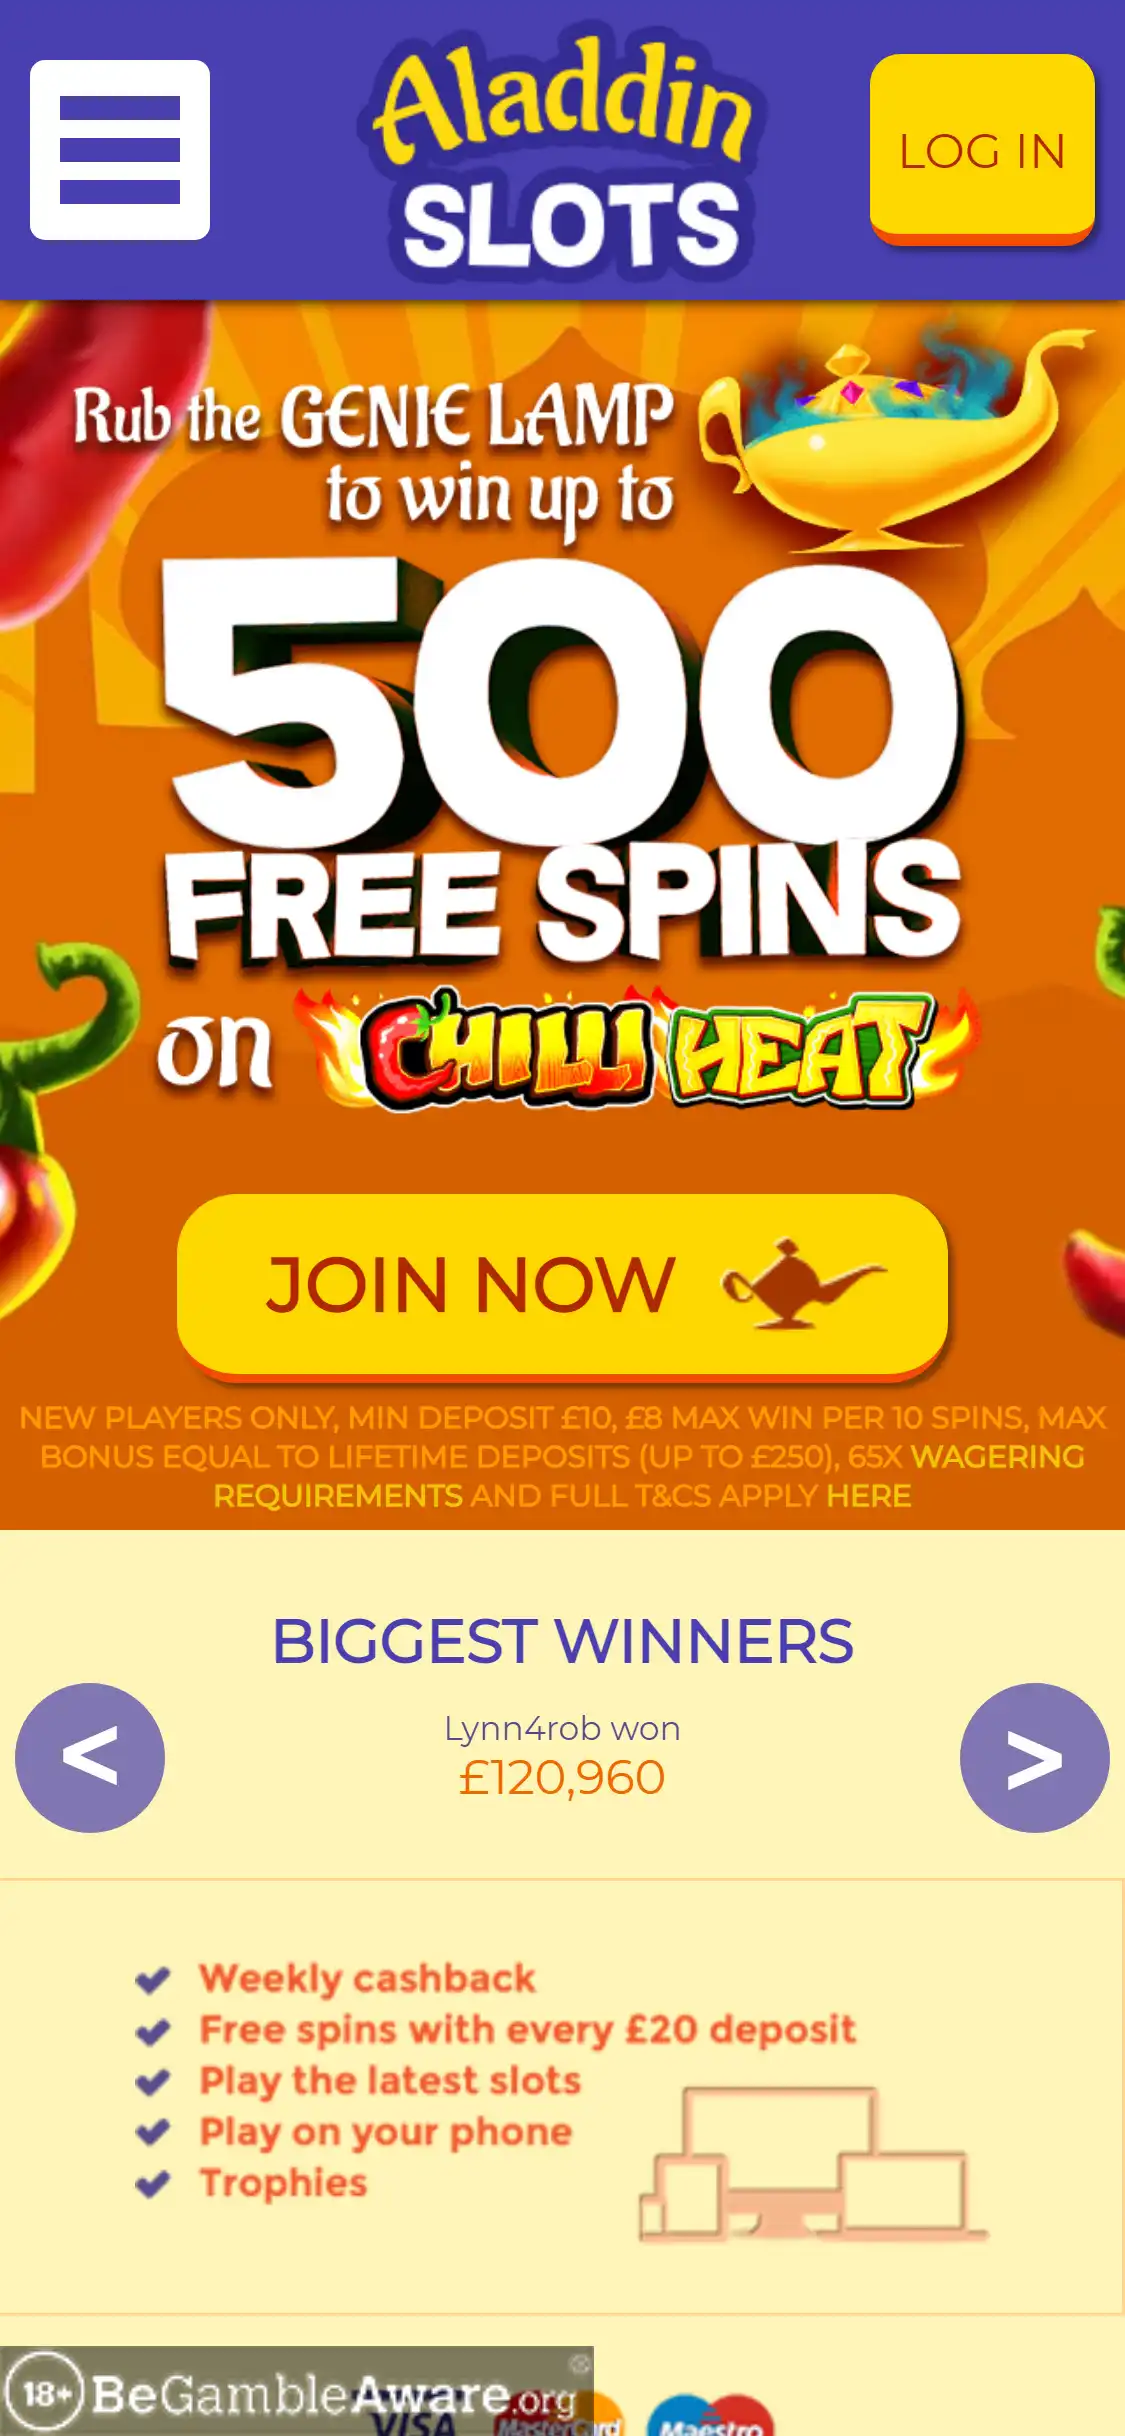The height and width of the screenshot is (2436, 1125).
Task: Click the checkmark beside Trophies
Action: 152,2184
